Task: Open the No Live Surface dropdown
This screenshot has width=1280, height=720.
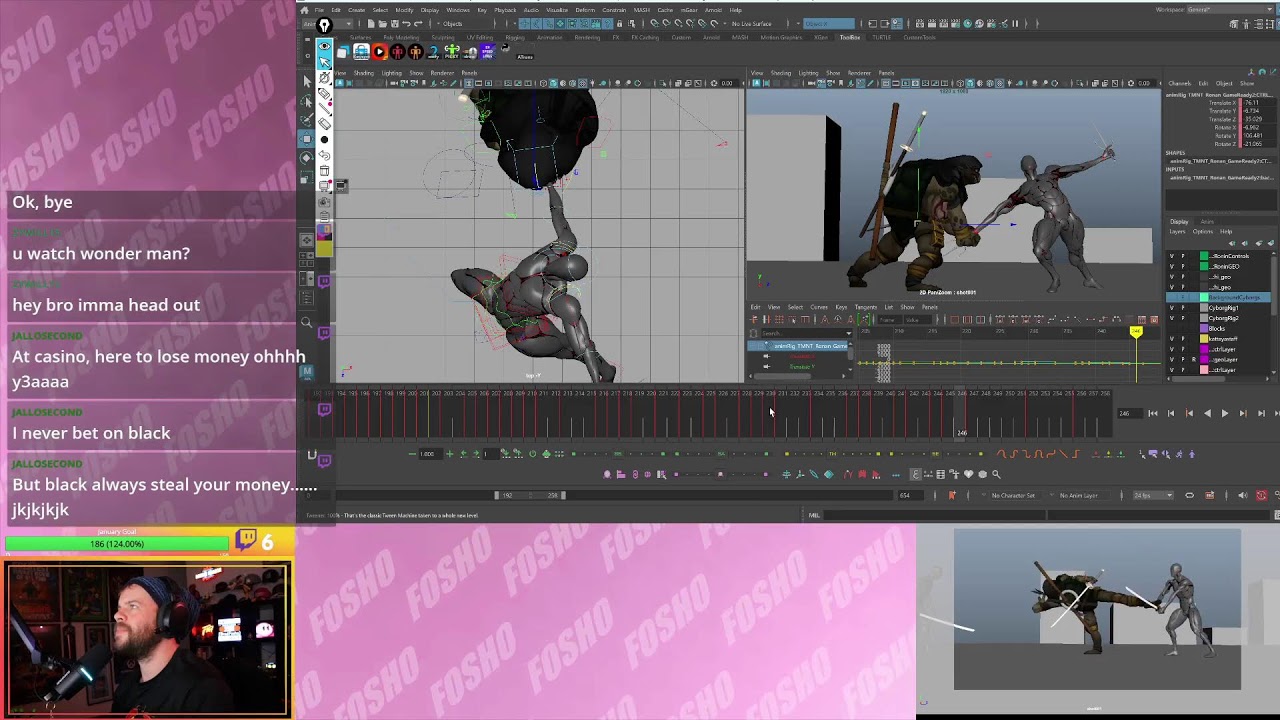Action: 755,24
